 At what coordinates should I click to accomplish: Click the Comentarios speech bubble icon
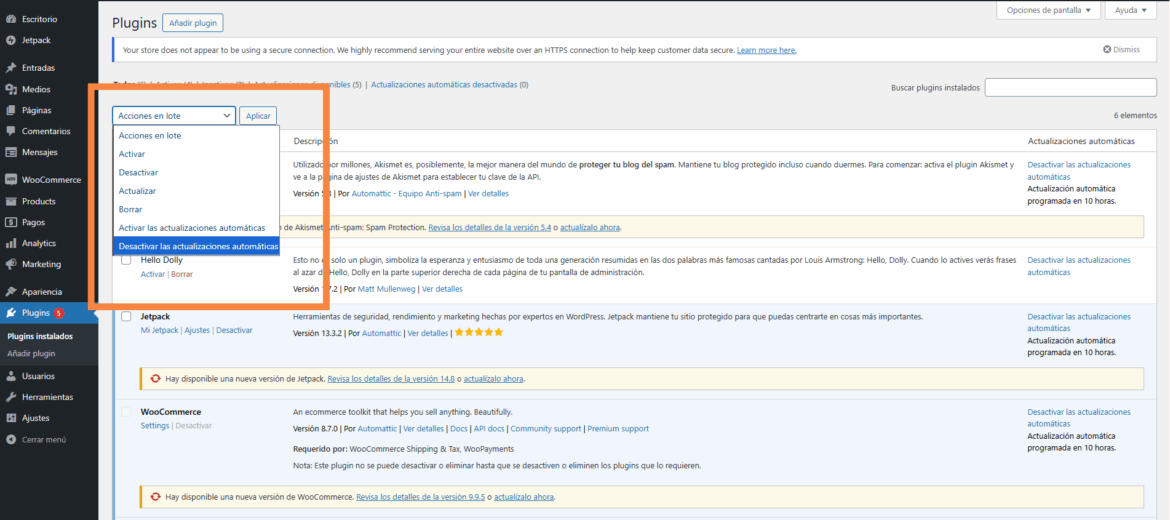coord(10,131)
